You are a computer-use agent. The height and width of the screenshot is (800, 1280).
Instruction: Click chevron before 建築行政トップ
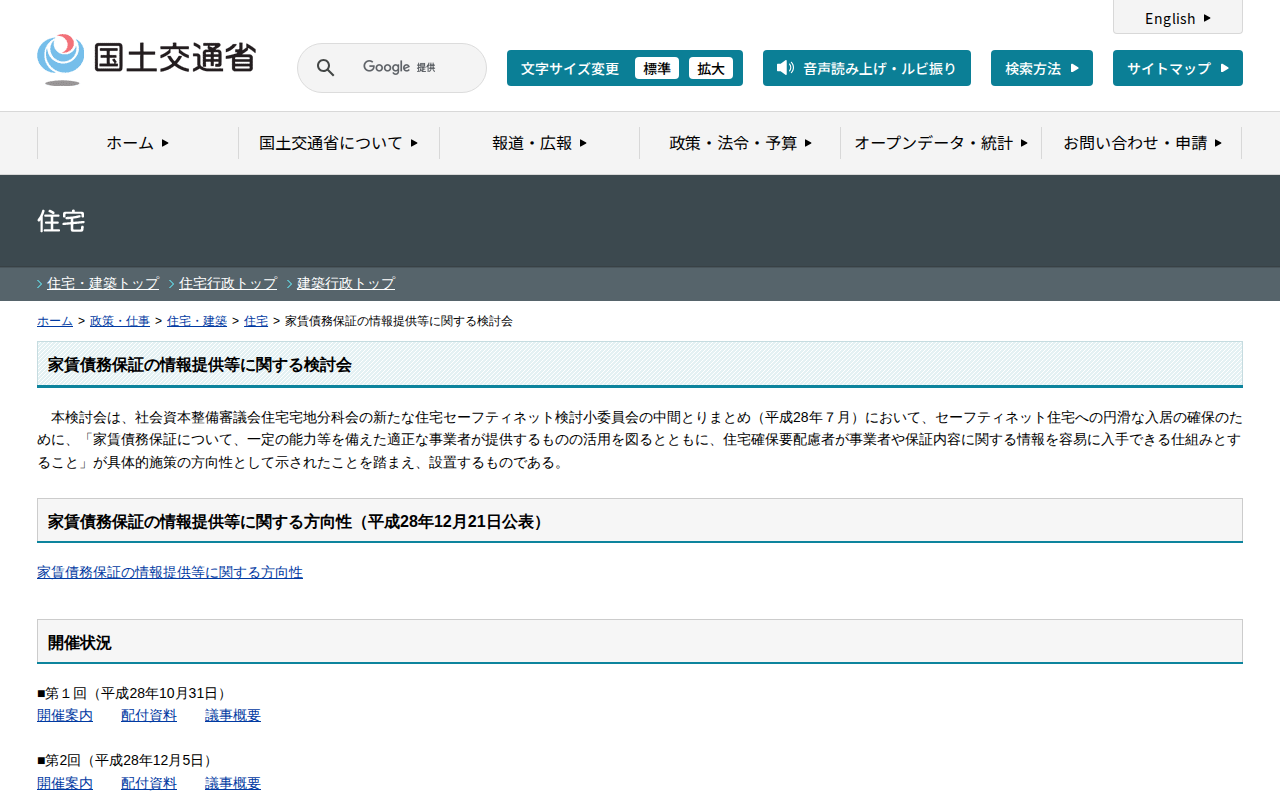290,284
